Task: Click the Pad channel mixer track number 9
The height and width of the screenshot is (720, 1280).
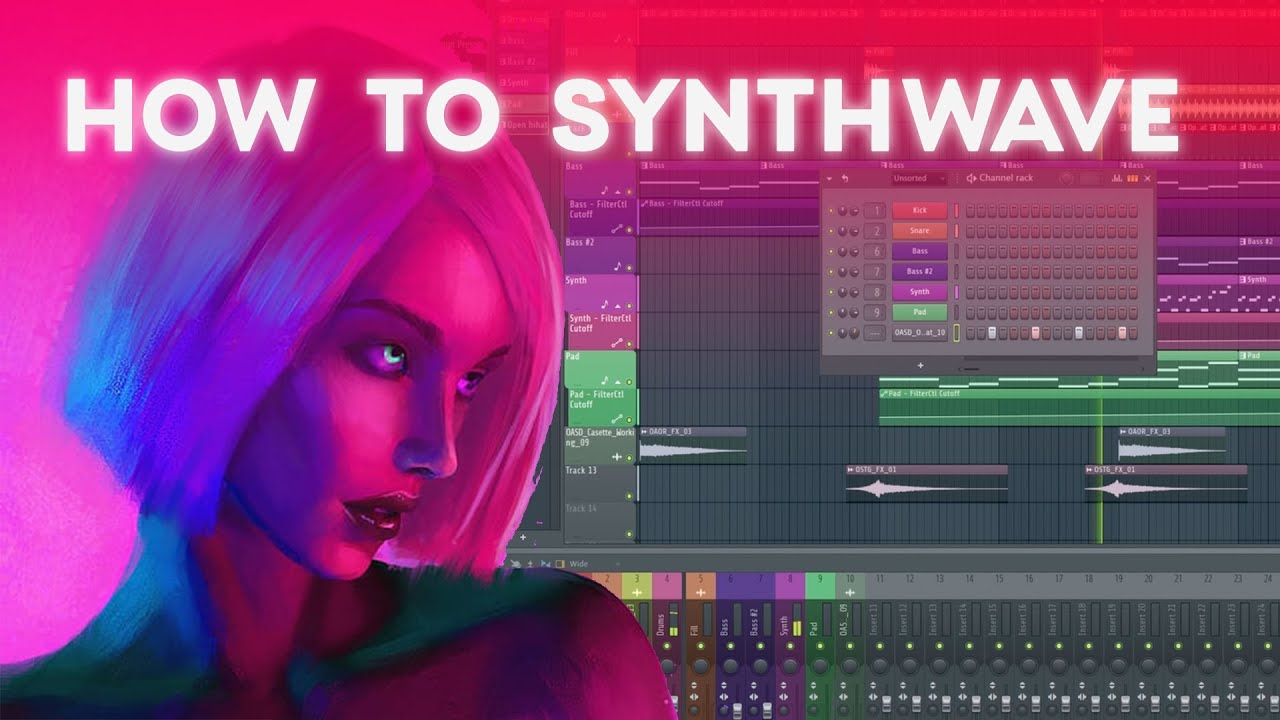Action: coord(875,312)
